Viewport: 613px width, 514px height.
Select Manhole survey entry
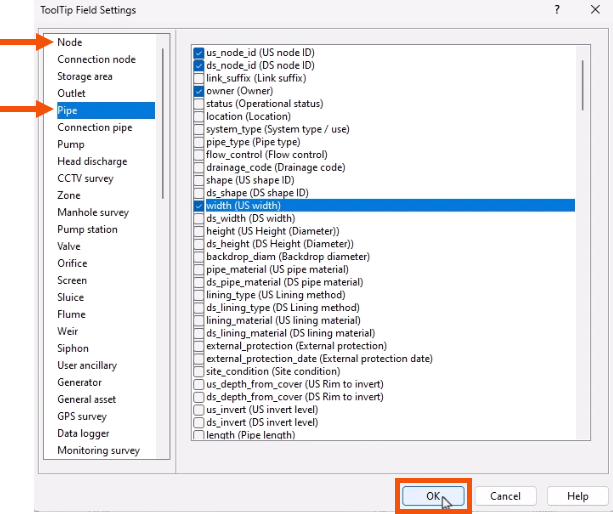[x=93, y=212]
